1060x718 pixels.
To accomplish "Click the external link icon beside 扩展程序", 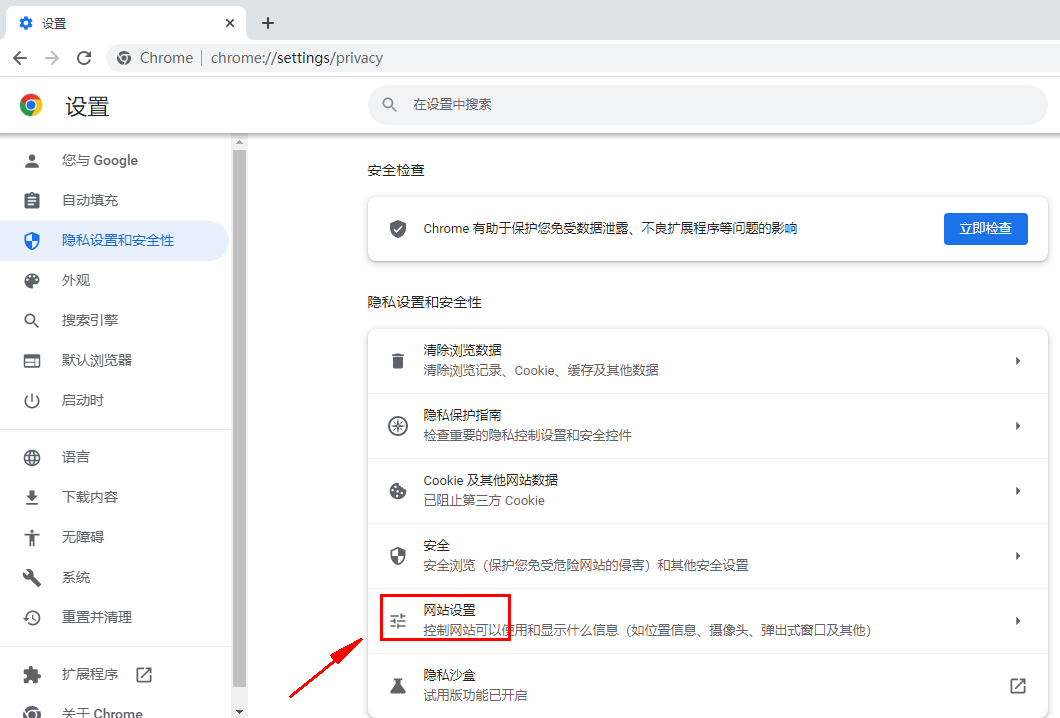I will pyautogui.click(x=144, y=674).
